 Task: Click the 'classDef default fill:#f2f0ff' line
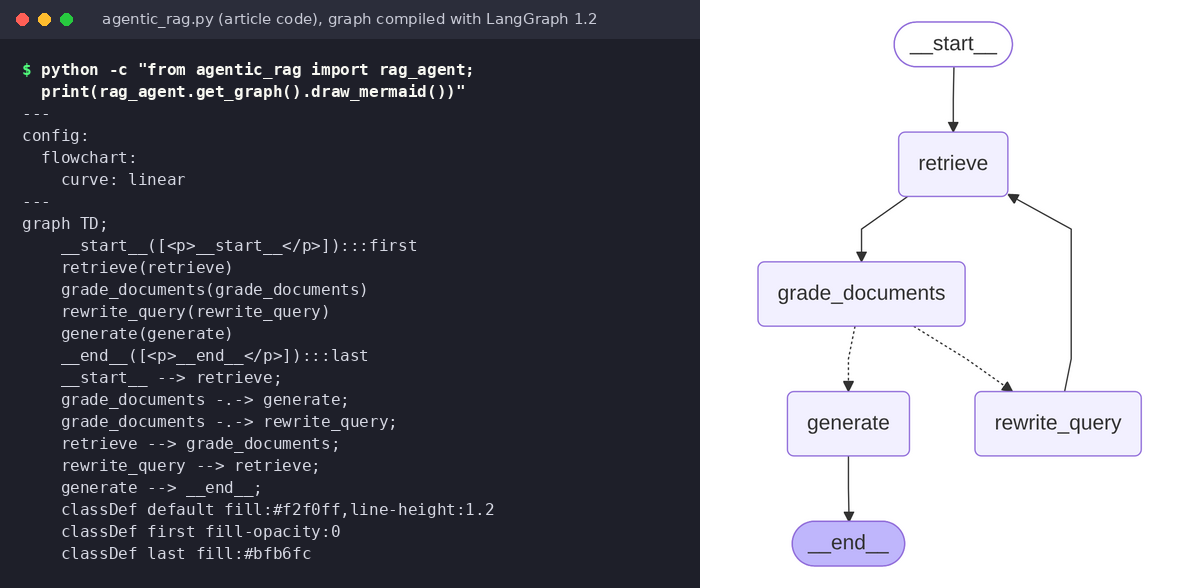(x=278, y=510)
